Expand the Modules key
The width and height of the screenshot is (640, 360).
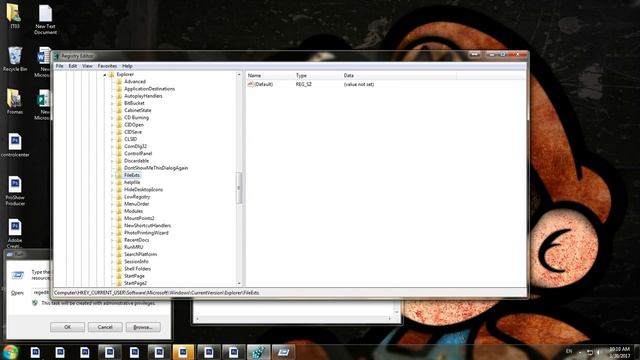pos(113,211)
